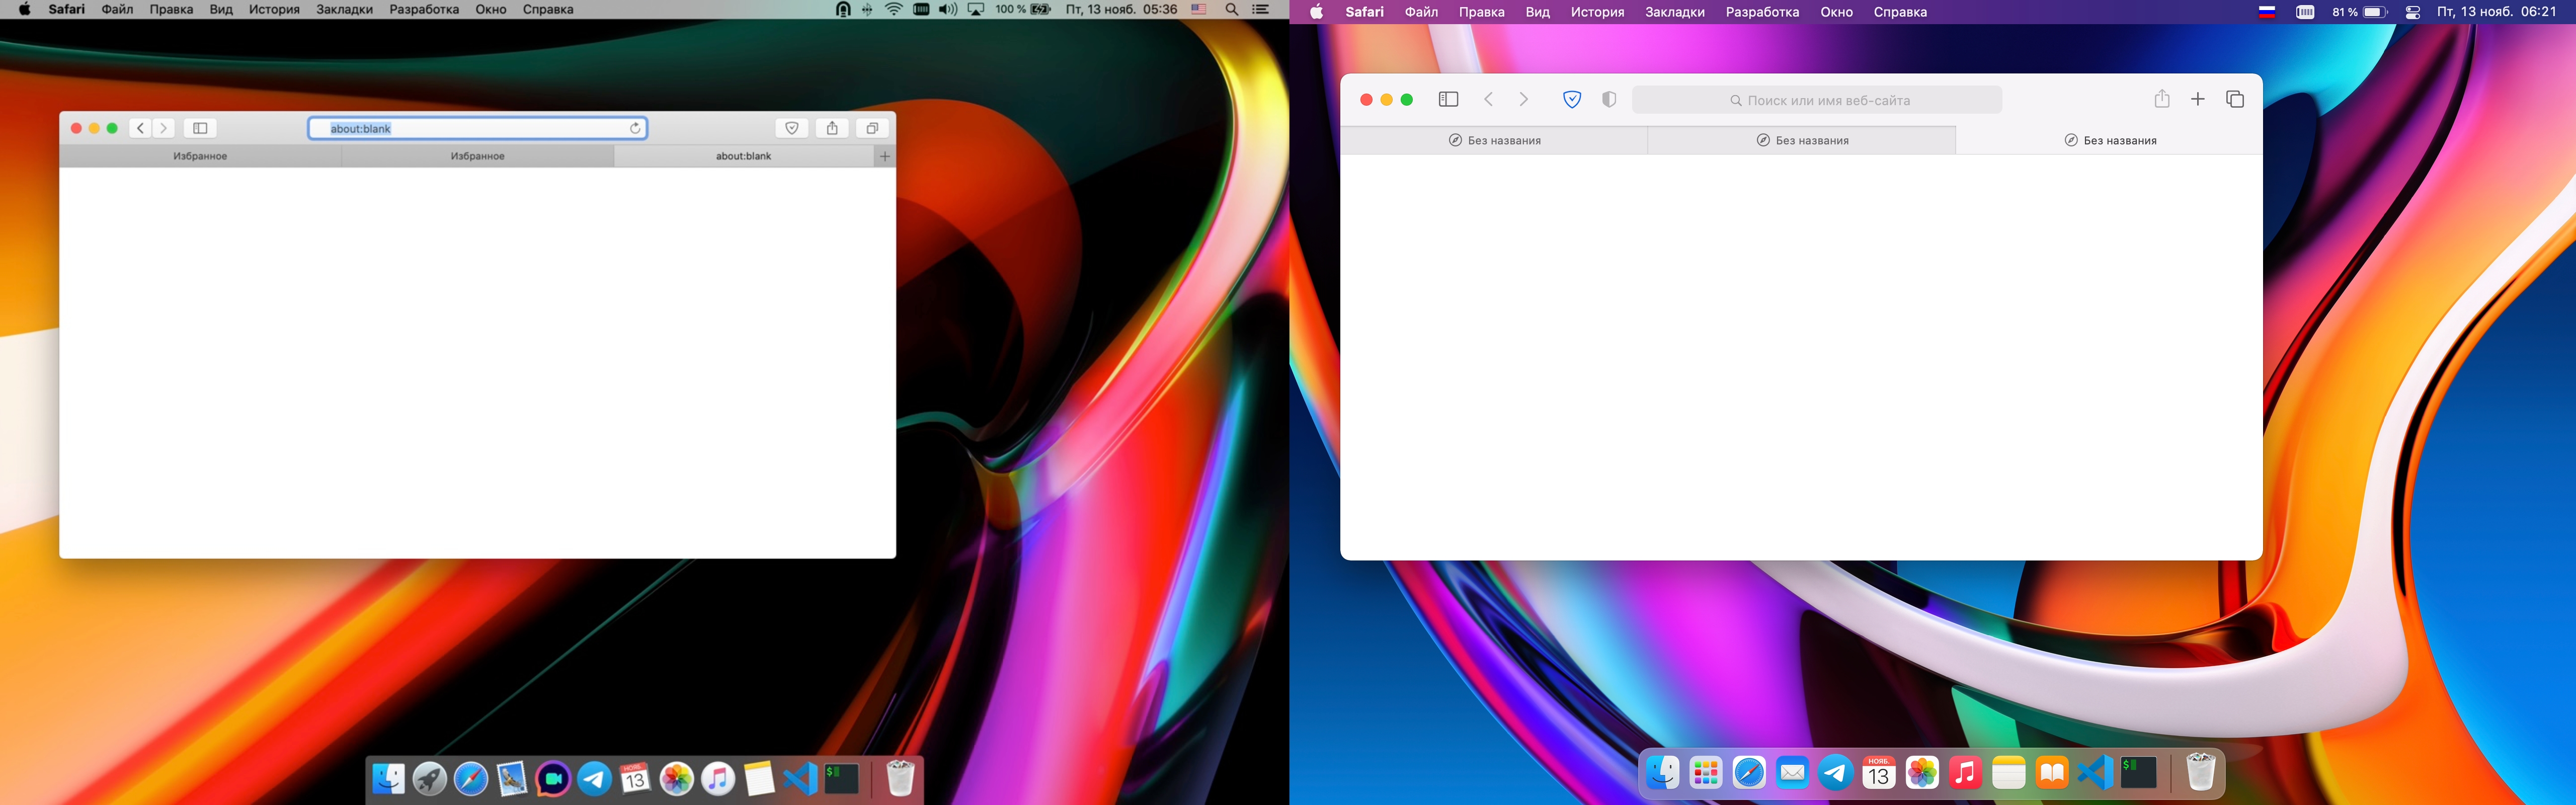This screenshot has height=805, width=2576.
Task: Click the 100 % battery indicator
Action: [x=1023, y=9]
